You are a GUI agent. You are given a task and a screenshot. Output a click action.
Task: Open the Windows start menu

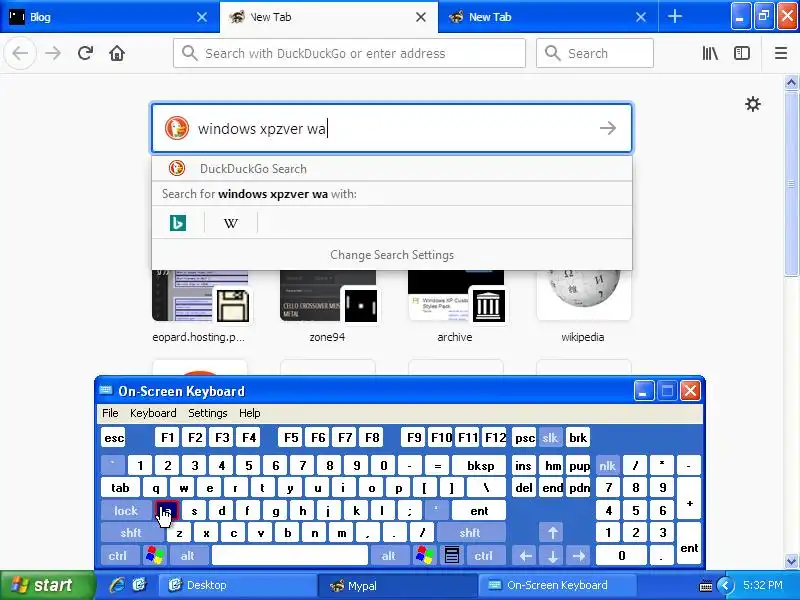(x=47, y=585)
